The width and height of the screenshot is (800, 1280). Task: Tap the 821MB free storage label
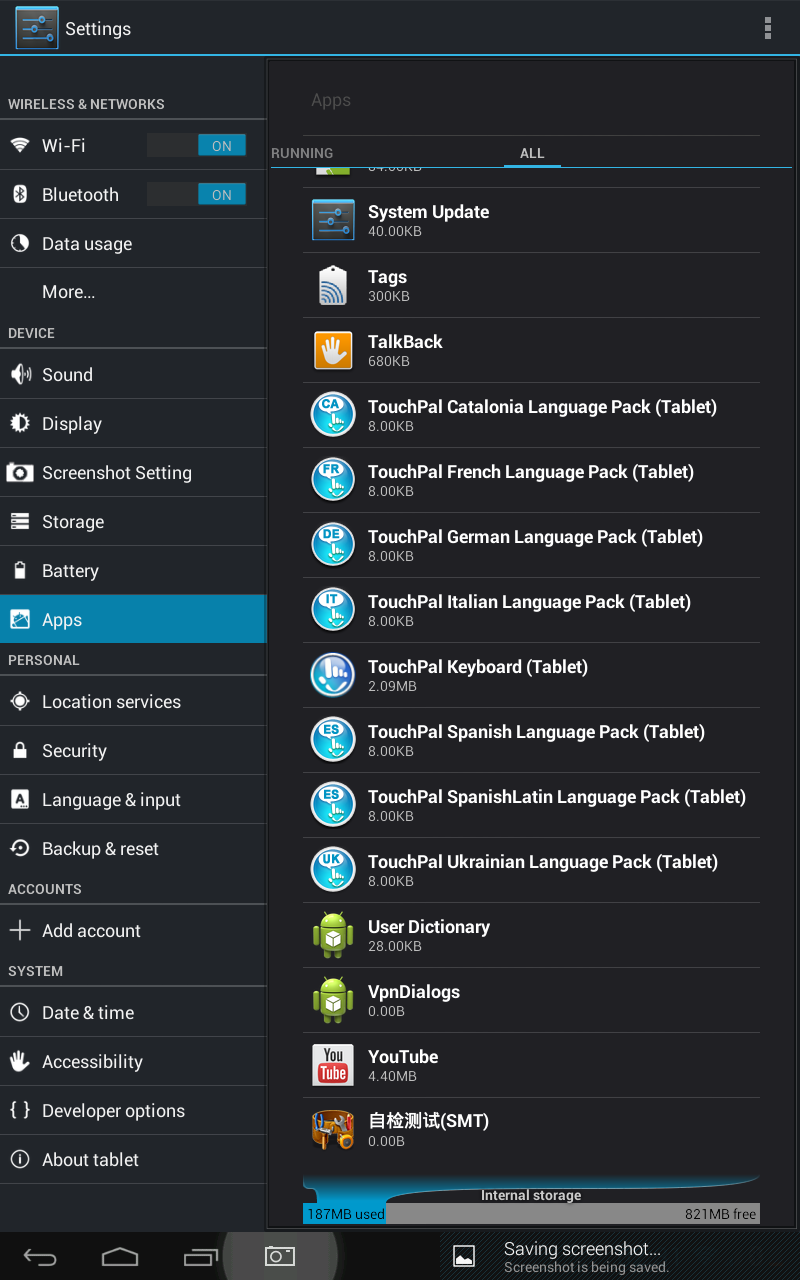(x=720, y=1214)
